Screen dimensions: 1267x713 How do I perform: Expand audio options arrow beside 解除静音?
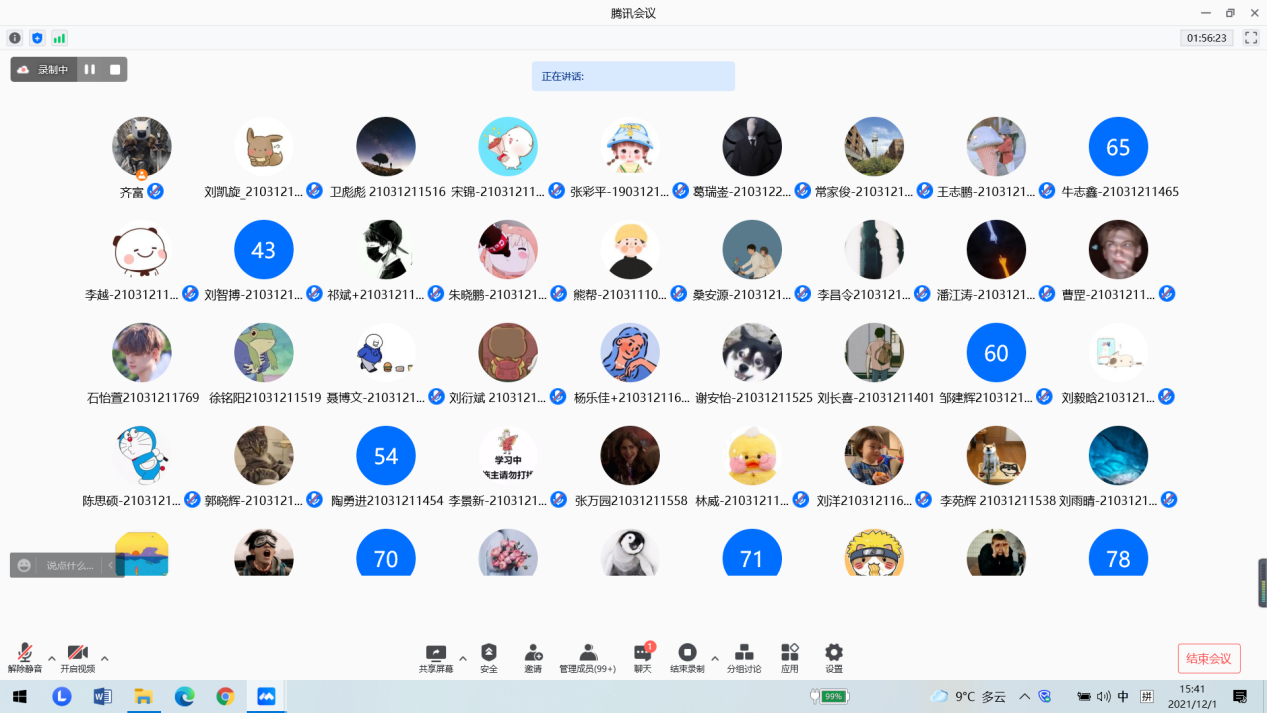(x=52, y=659)
